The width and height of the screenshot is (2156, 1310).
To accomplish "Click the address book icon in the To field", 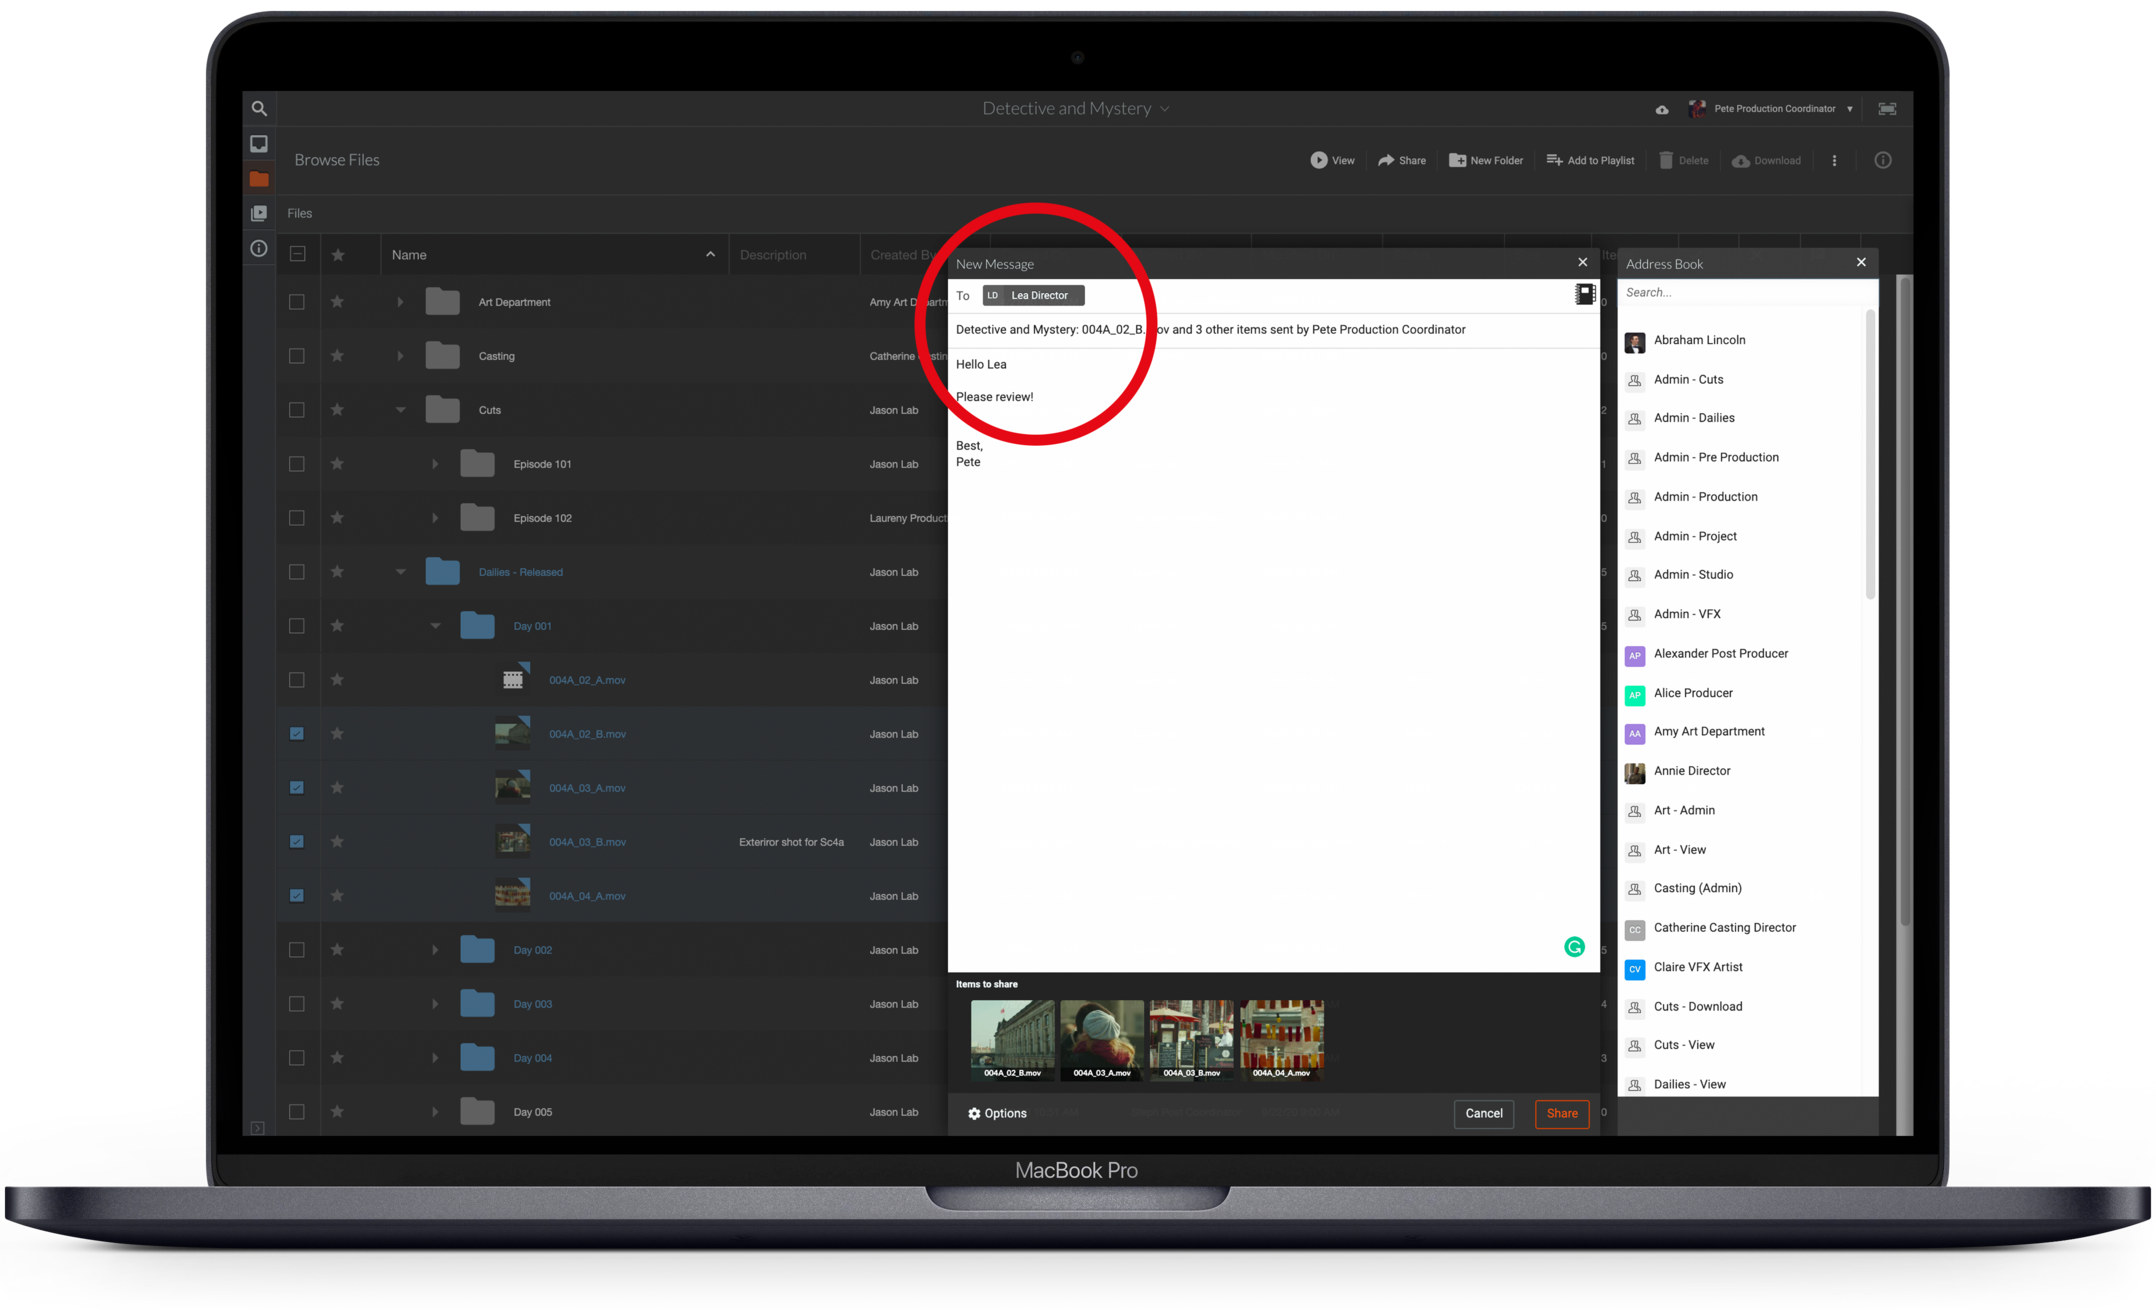I will (x=1585, y=294).
